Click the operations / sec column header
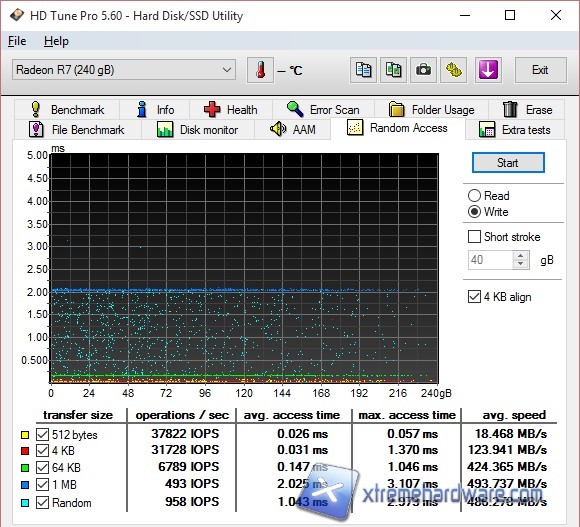This screenshot has width=580, height=527. click(182, 415)
